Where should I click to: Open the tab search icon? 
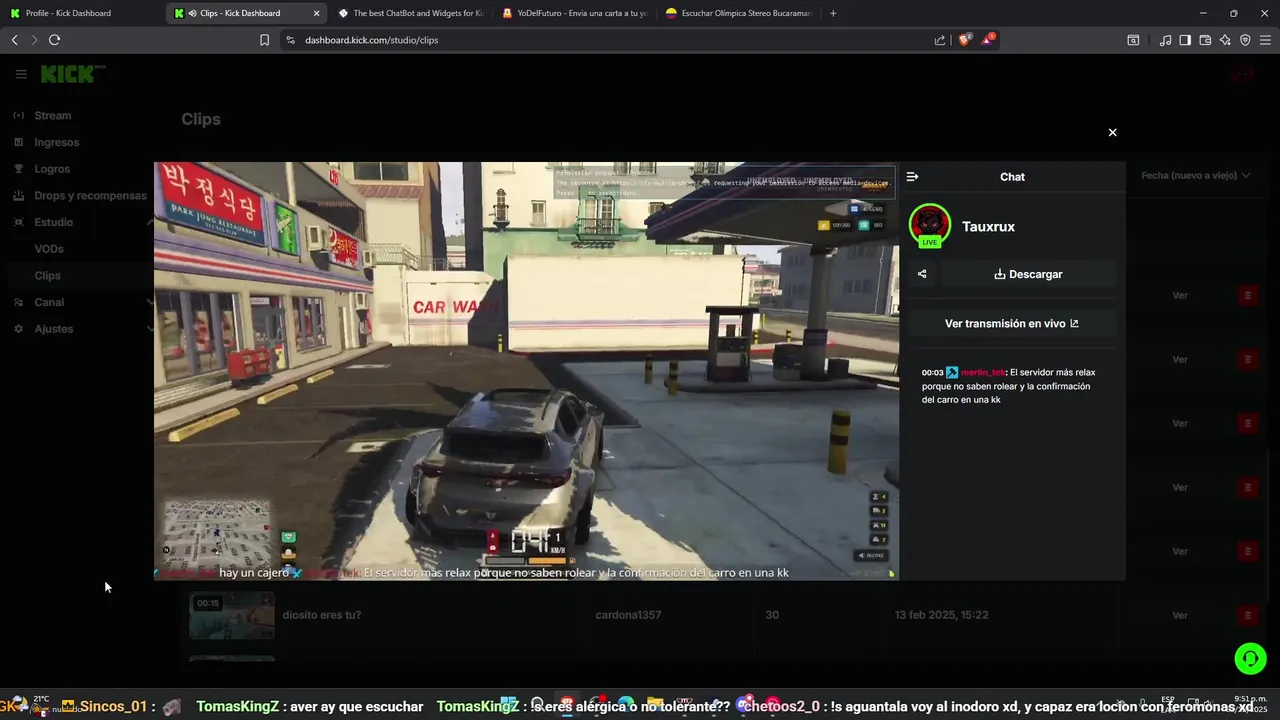click(1133, 40)
